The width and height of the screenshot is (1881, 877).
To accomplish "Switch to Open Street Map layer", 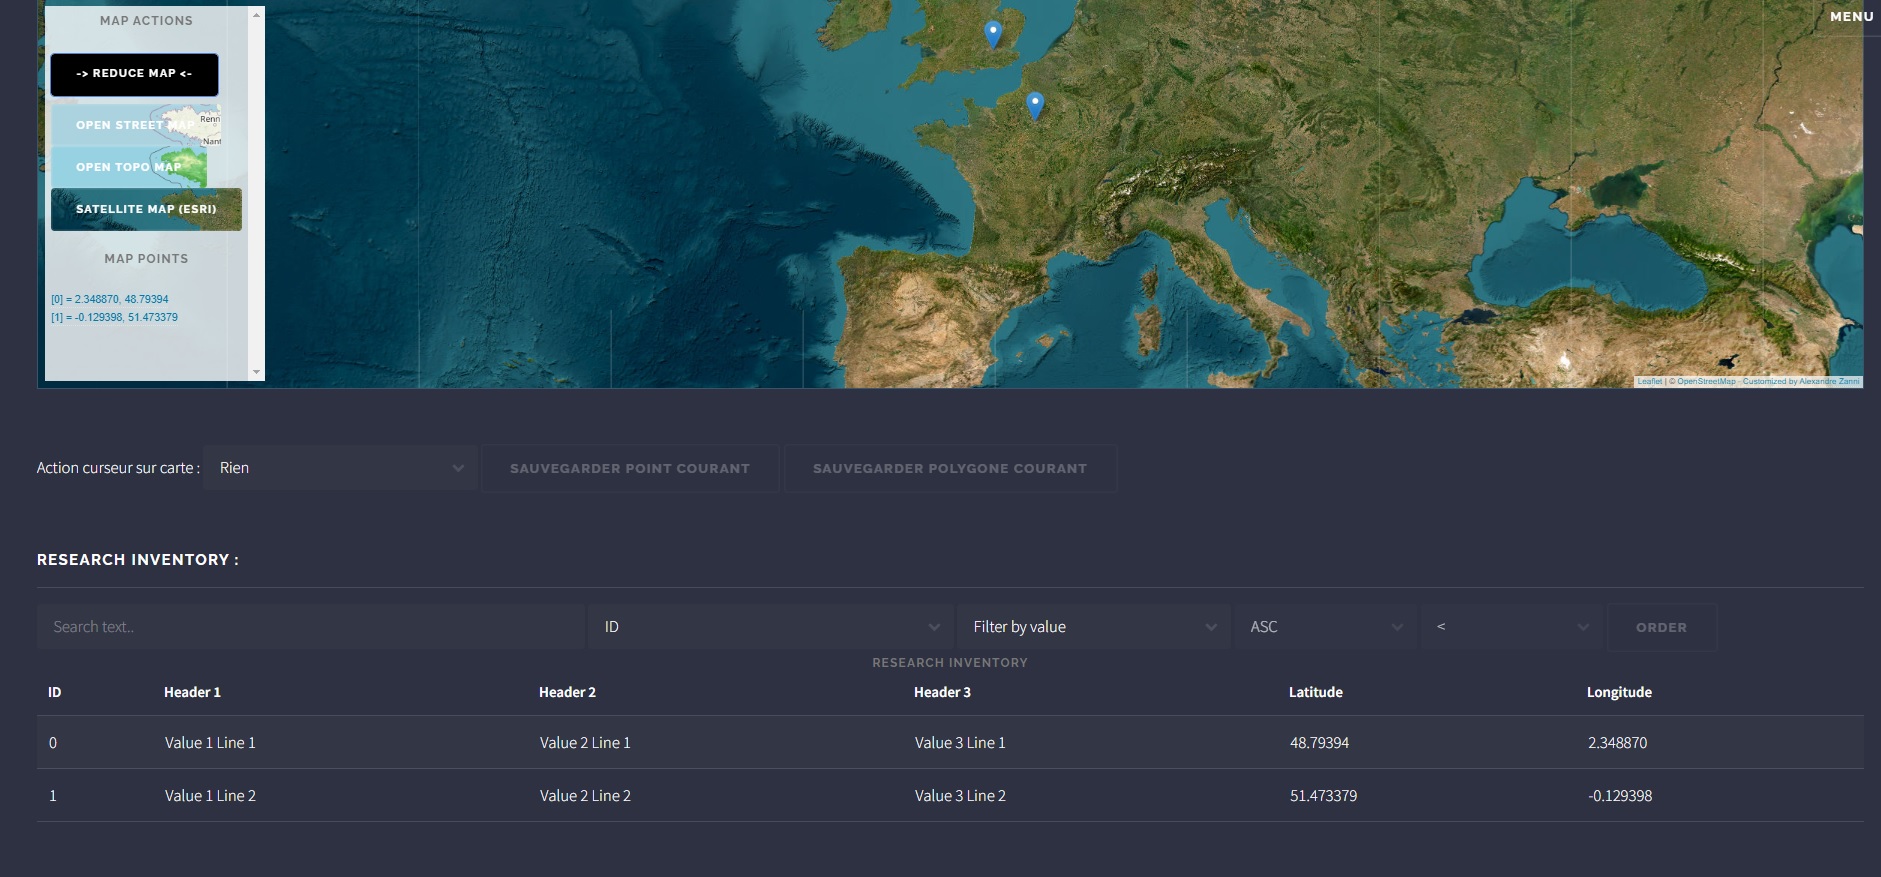I will point(135,125).
